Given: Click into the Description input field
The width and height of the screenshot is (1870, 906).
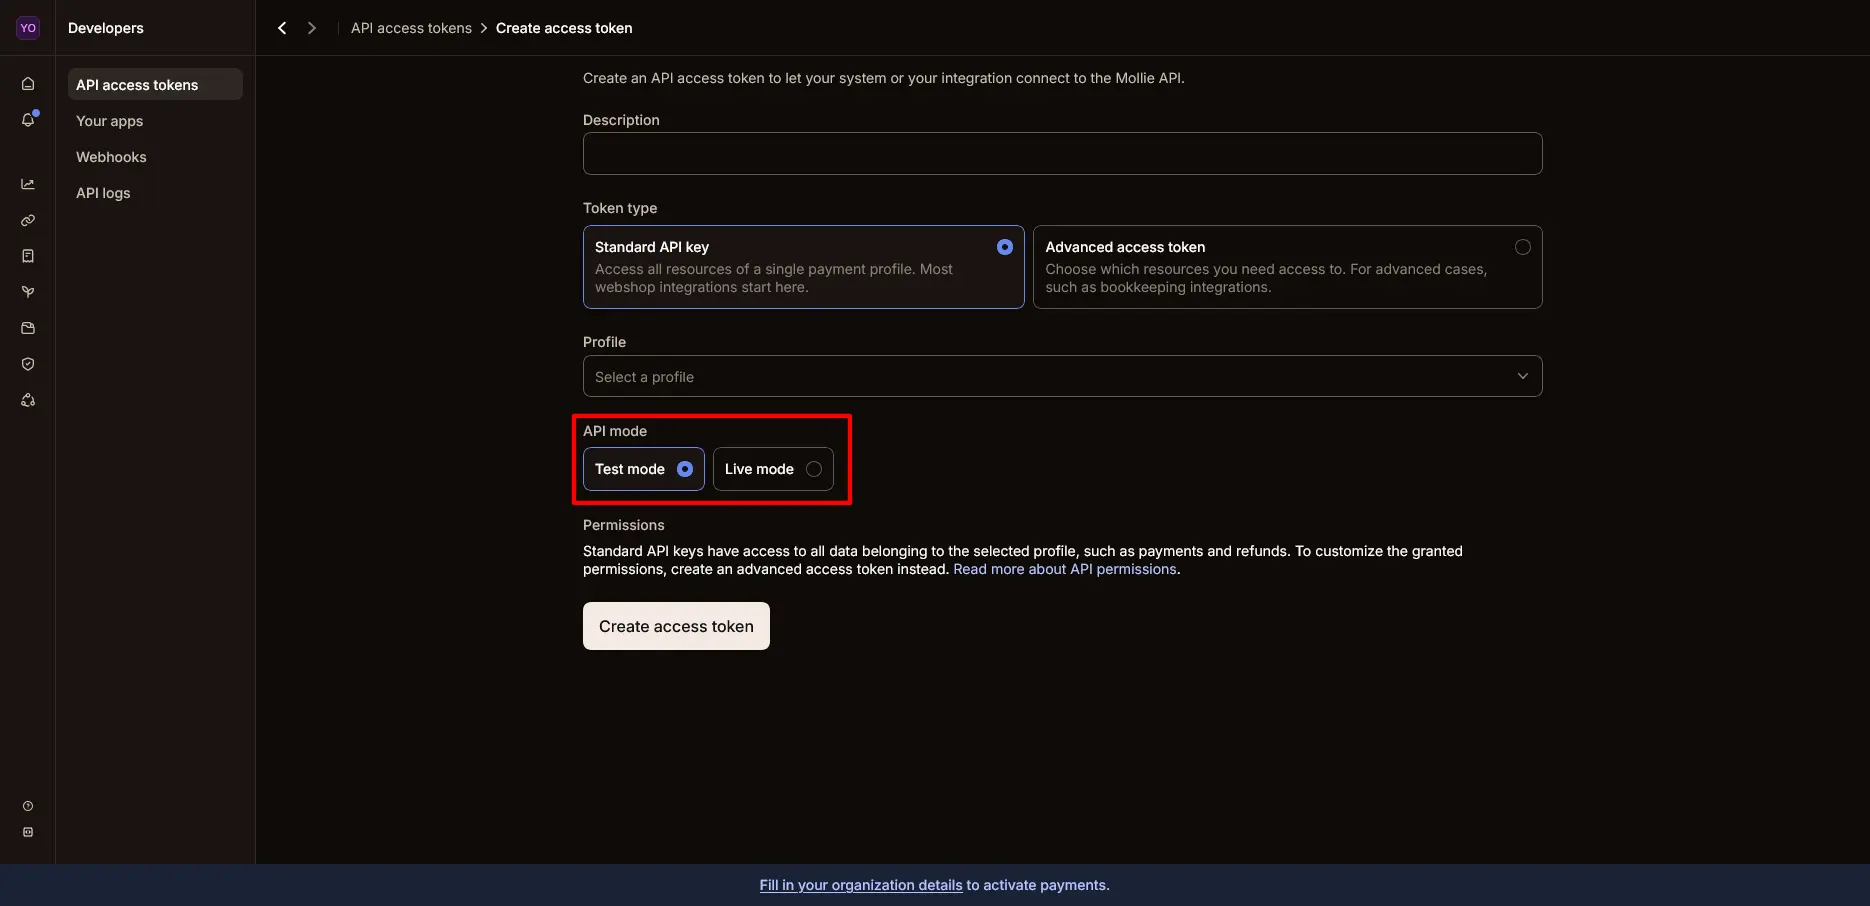Looking at the screenshot, I should tap(1062, 153).
